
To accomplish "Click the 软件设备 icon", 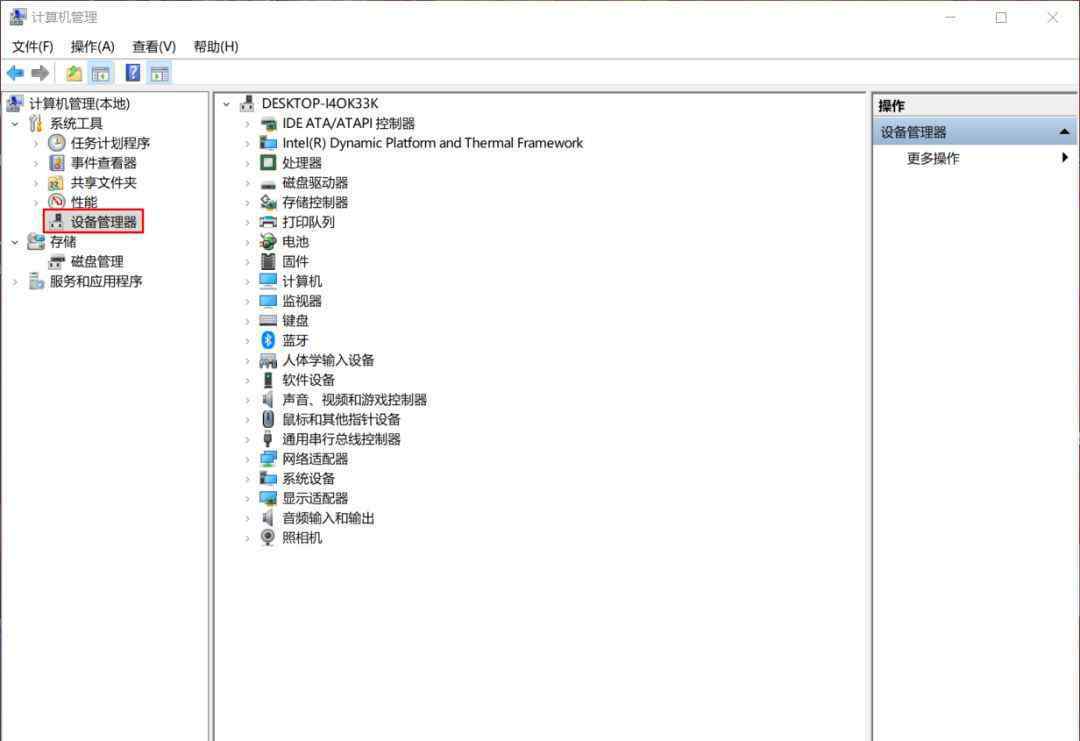I will point(268,379).
